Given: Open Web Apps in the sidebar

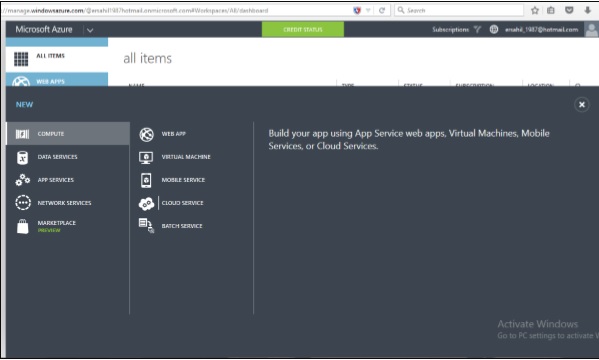Looking at the screenshot, I should [x=57, y=80].
